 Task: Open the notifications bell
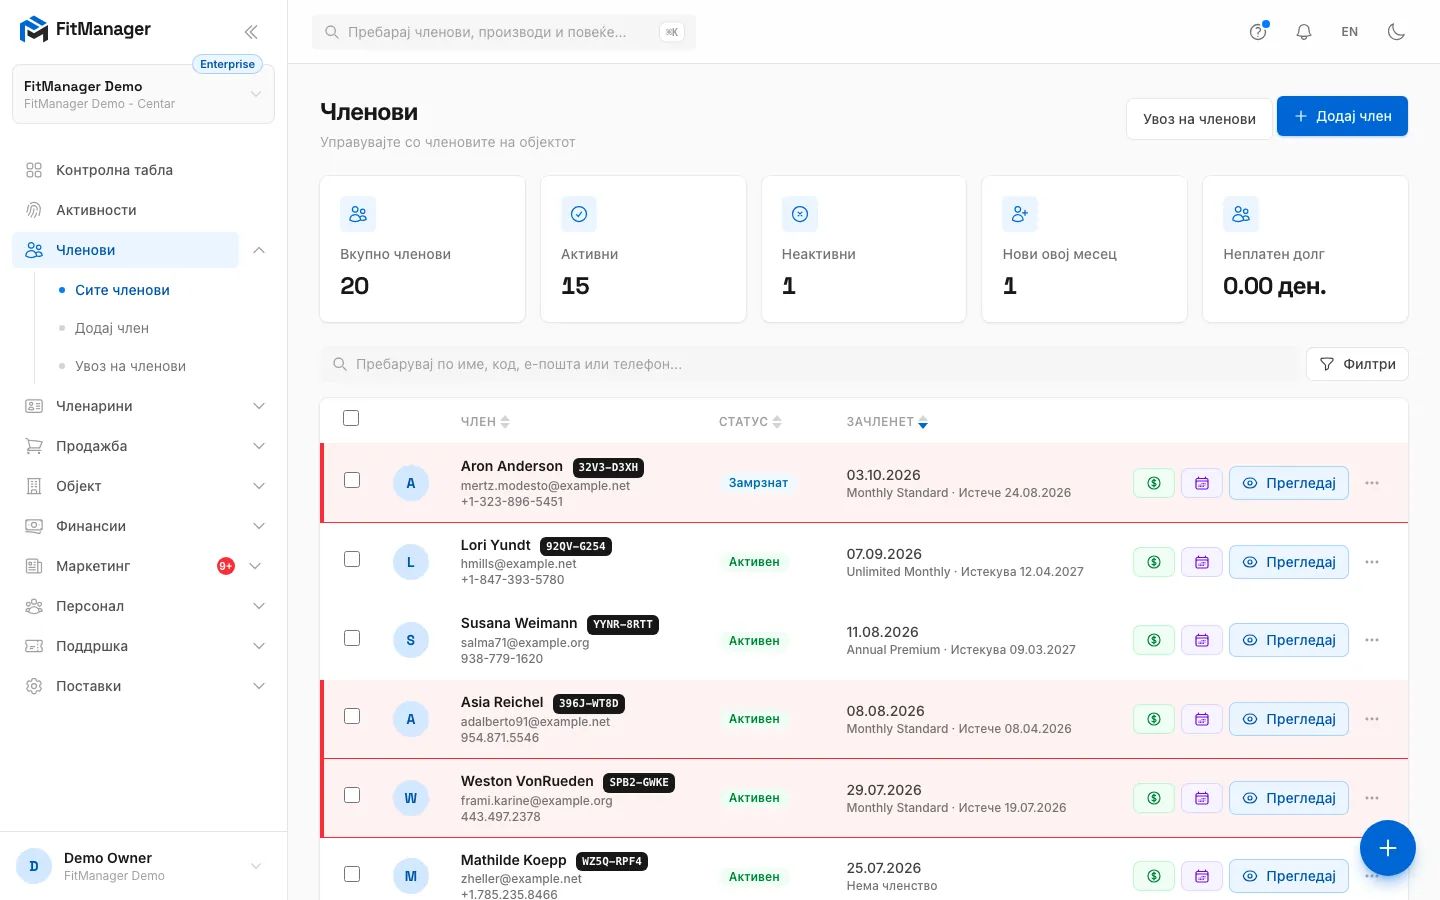[1304, 32]
